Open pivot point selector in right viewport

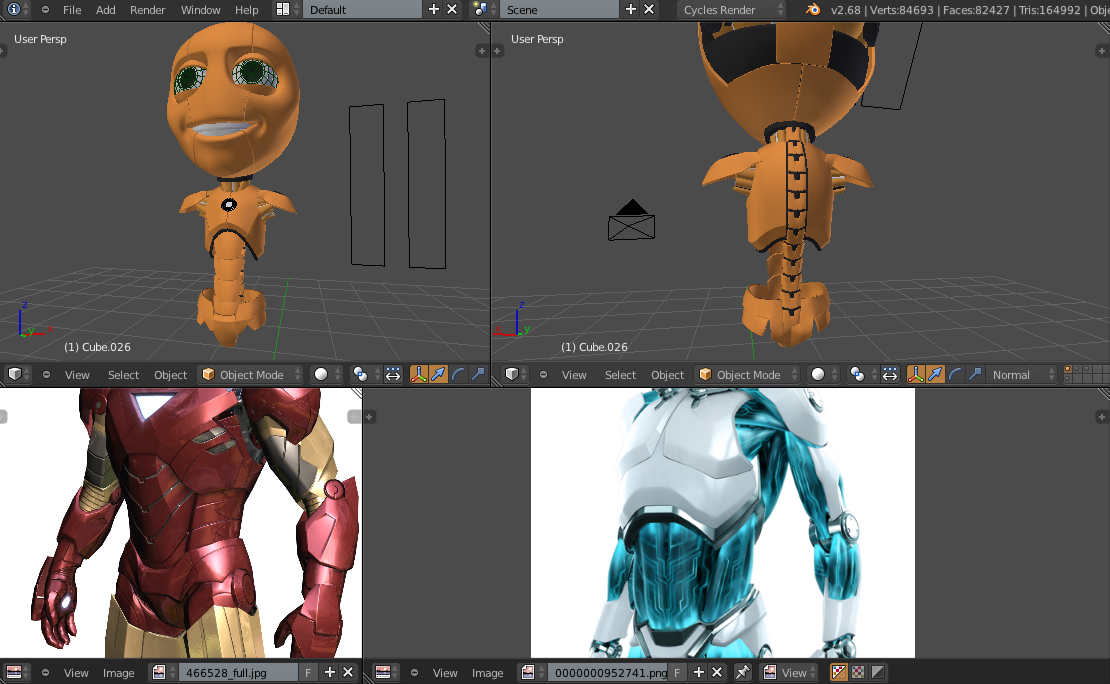862,375
